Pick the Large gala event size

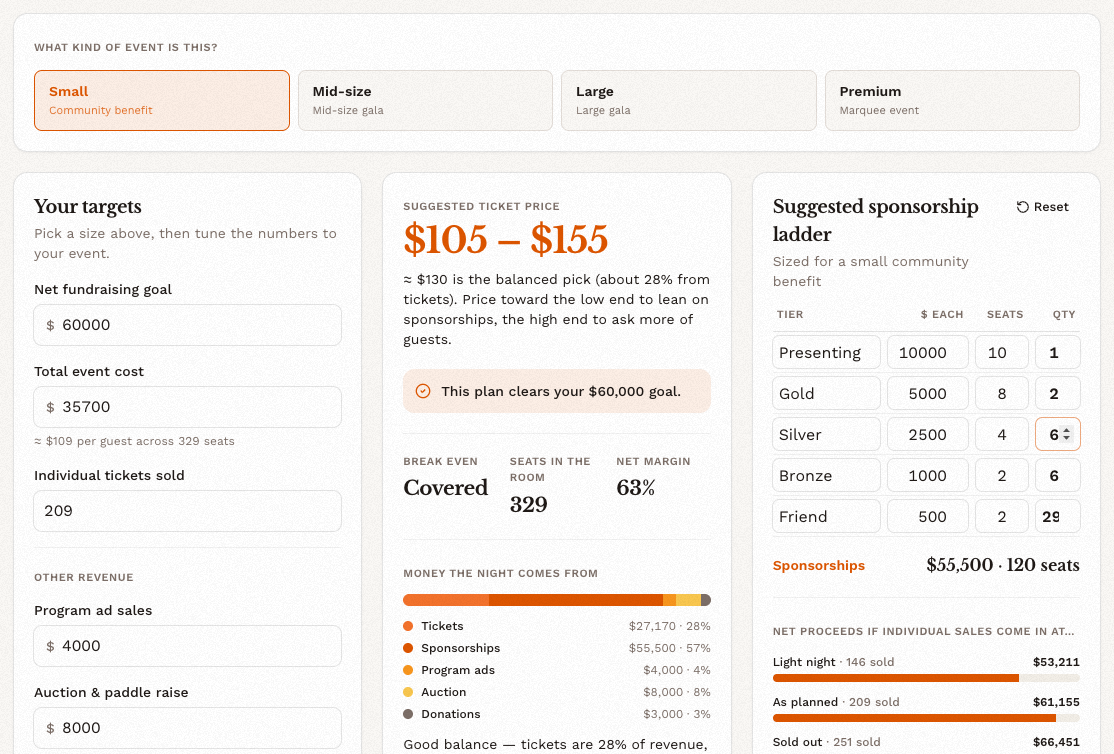point(688,100)
